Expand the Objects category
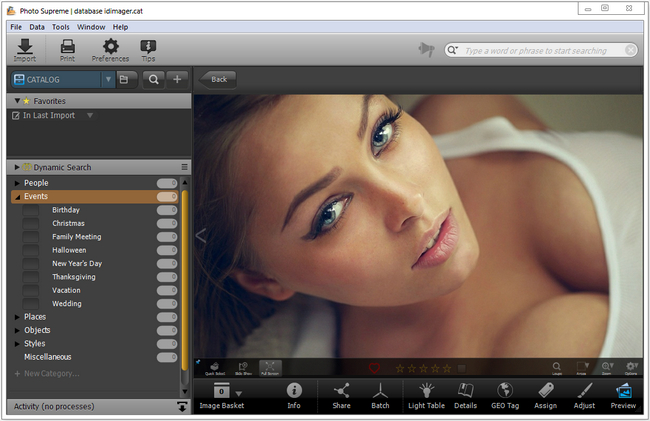The height and width of the screenshot is (421, 650). tap(17, 330)
